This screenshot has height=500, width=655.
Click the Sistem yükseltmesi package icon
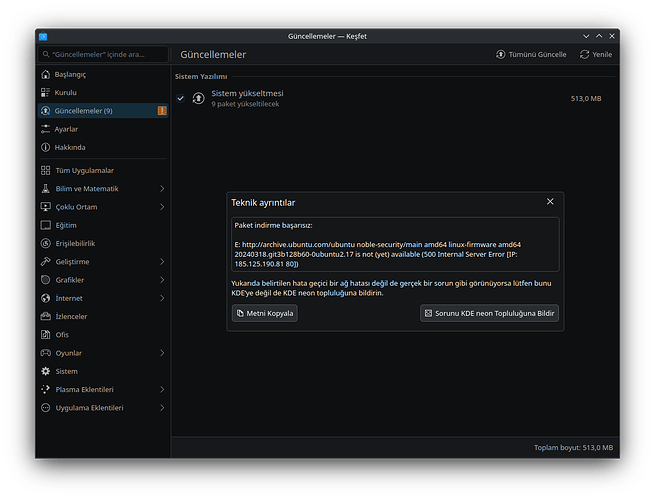(x=198, y=98)
